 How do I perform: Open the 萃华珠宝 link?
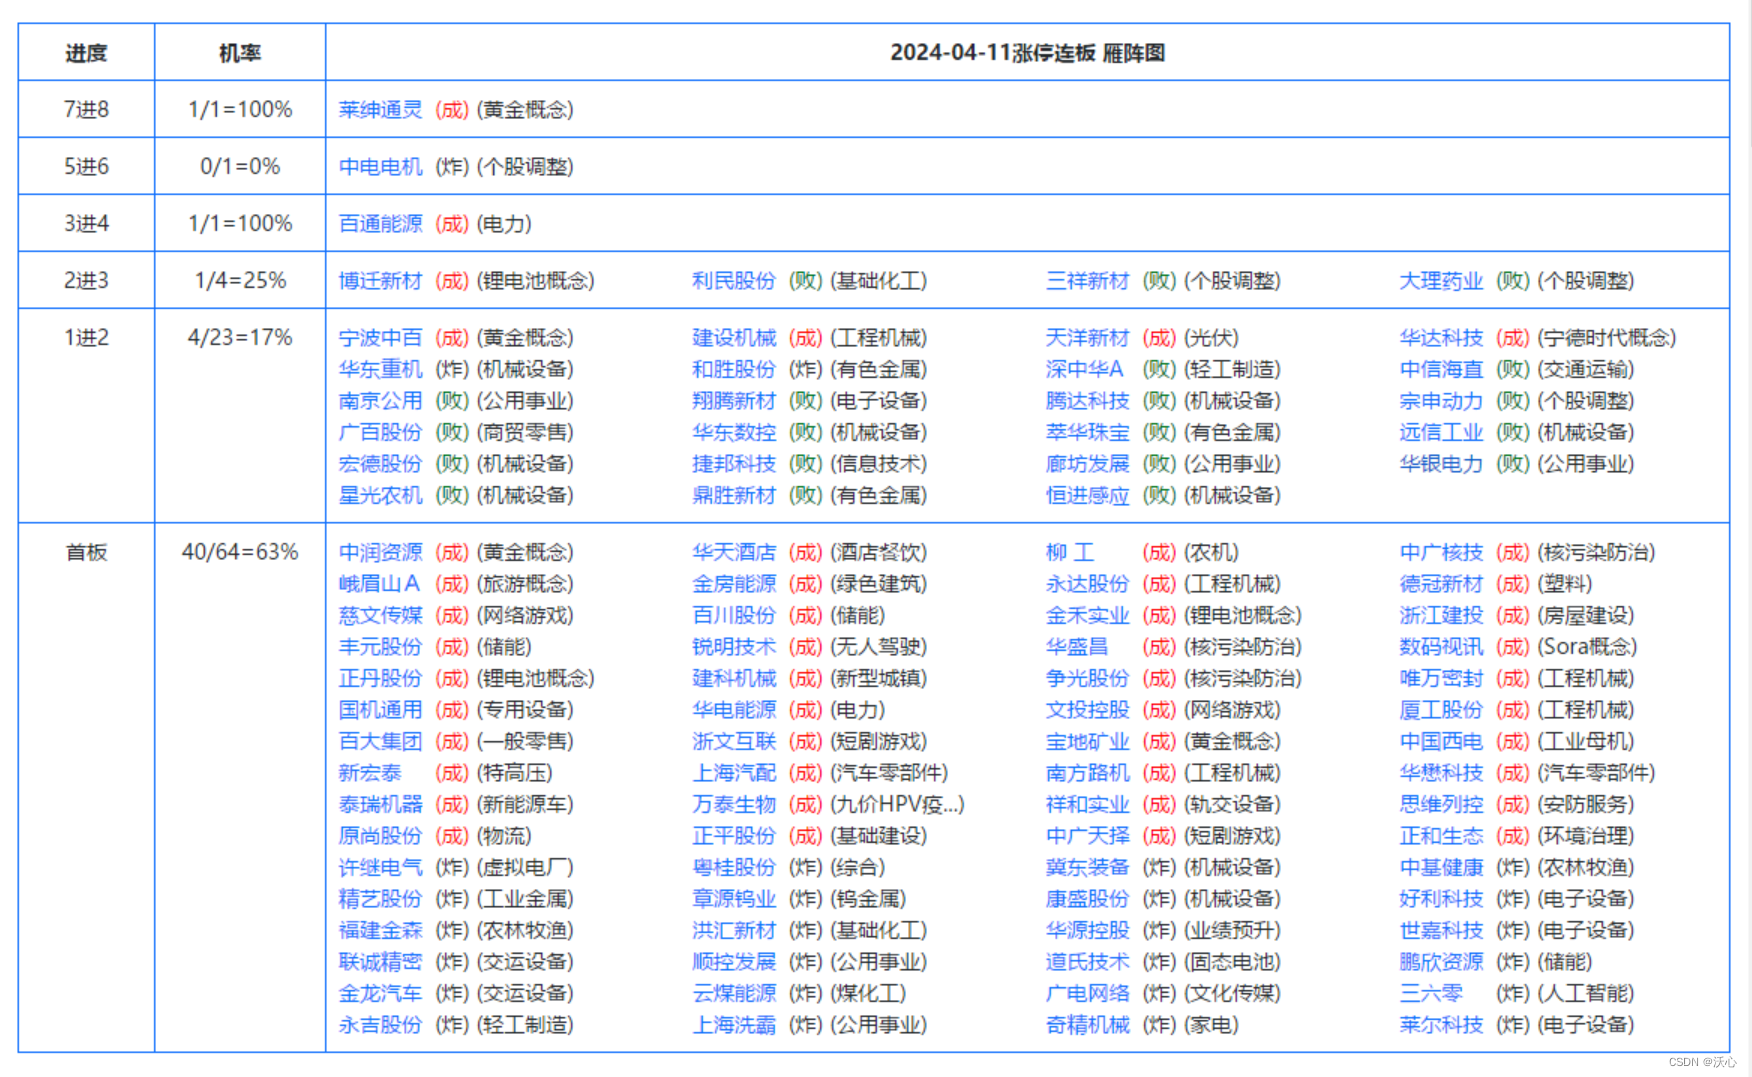1087,433
